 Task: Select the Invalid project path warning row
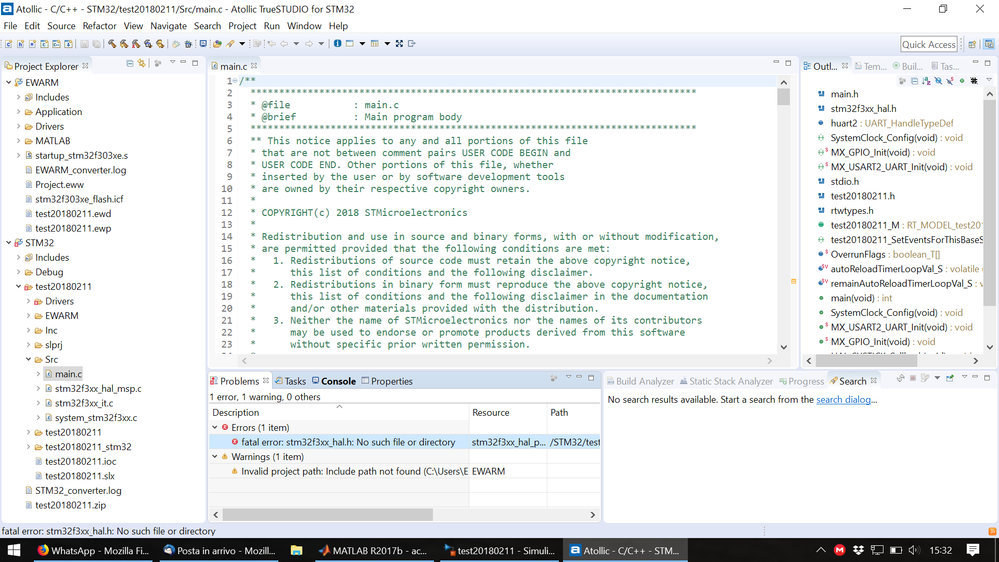pyautogui.click(x=405, y=472)
